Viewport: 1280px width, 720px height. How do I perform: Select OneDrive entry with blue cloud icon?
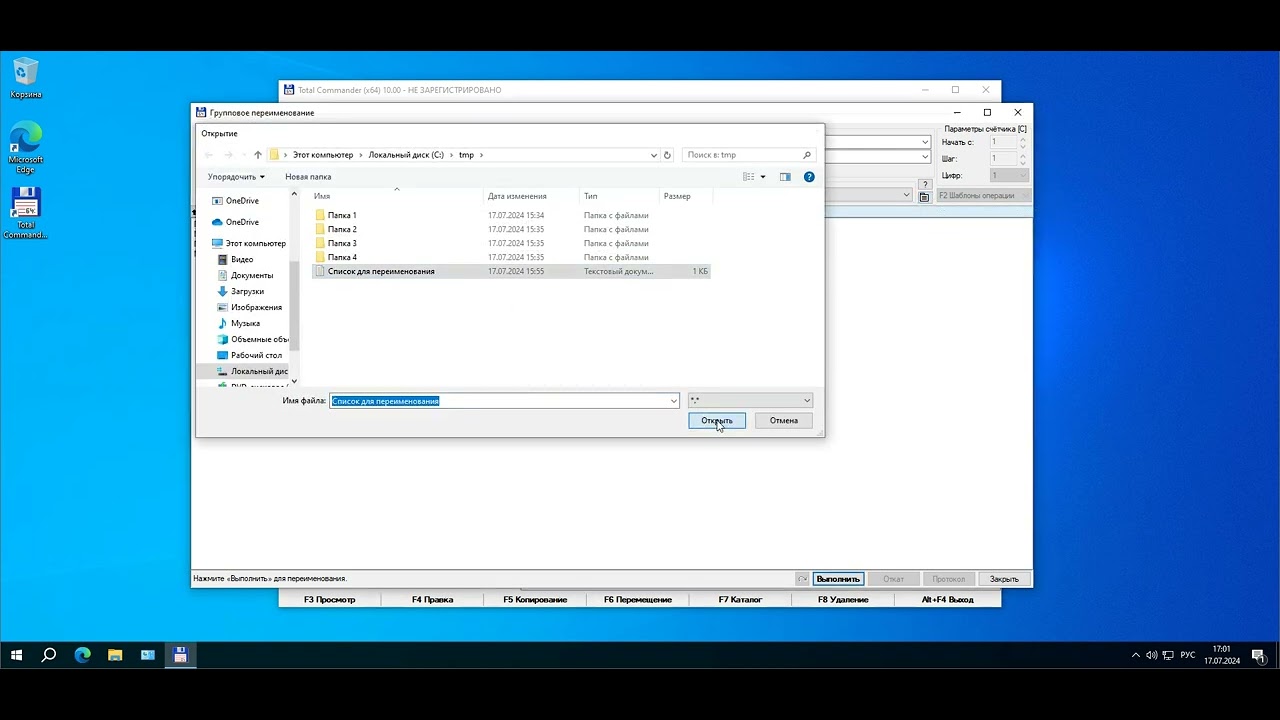[235, 222]
